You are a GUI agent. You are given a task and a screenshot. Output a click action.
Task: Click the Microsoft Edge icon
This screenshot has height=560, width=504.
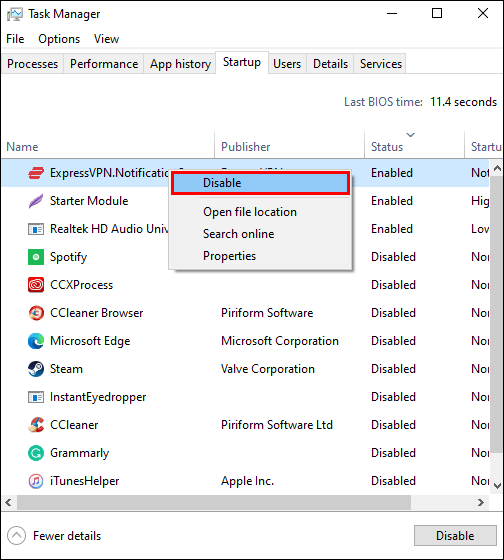36,341
